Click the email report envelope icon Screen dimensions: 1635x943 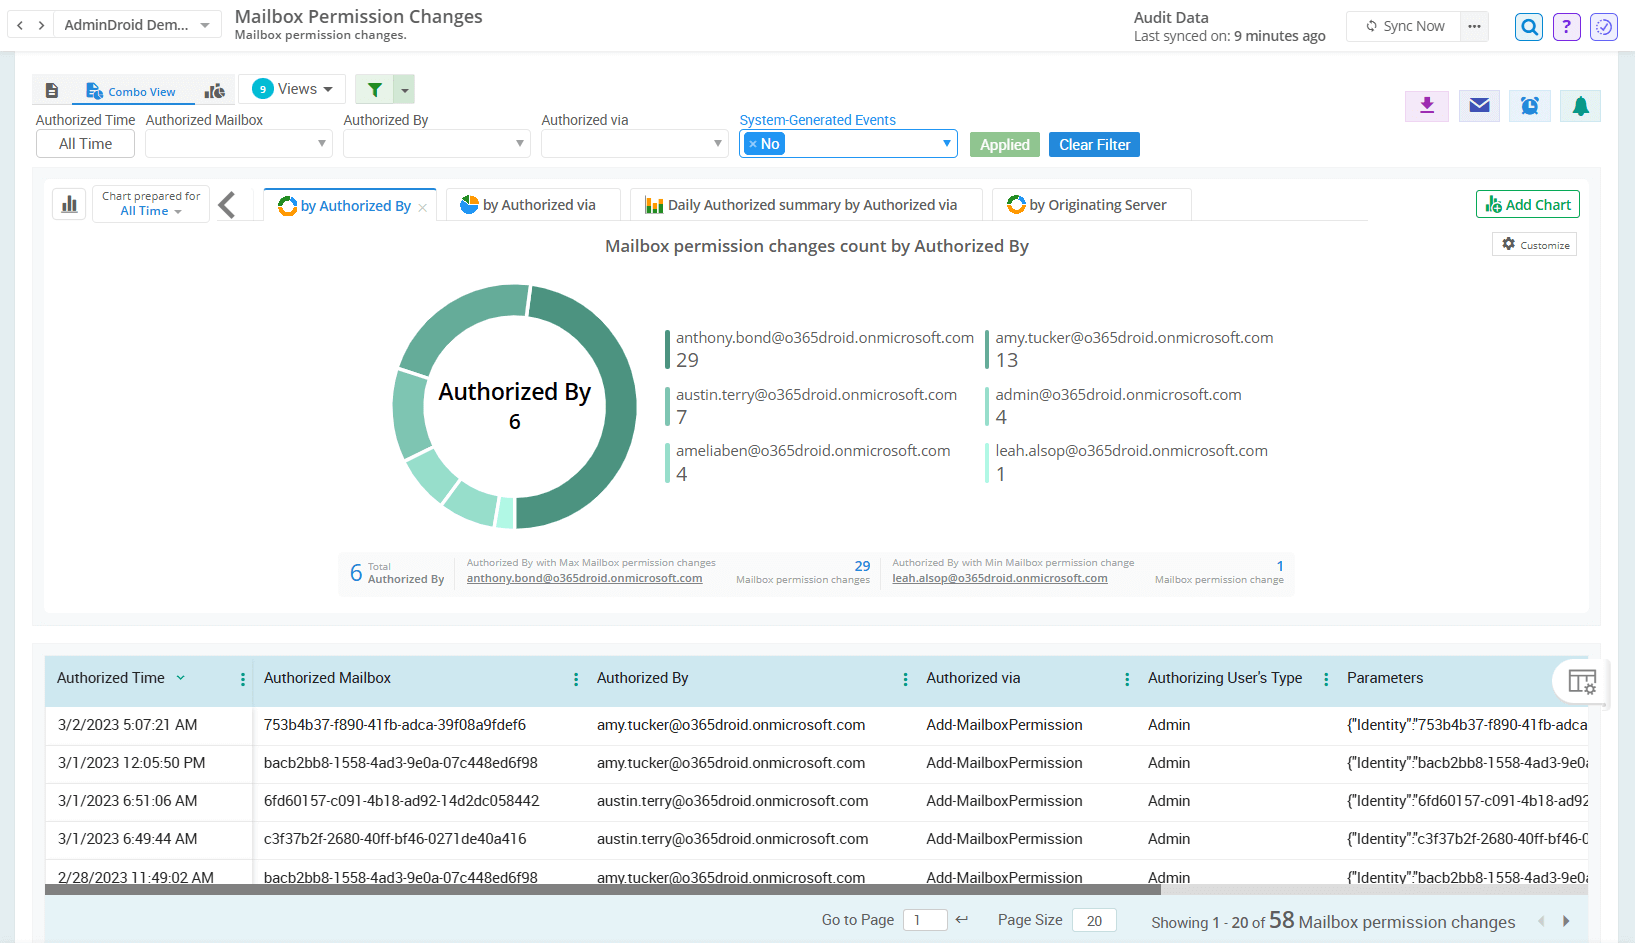pos(1479,106)
